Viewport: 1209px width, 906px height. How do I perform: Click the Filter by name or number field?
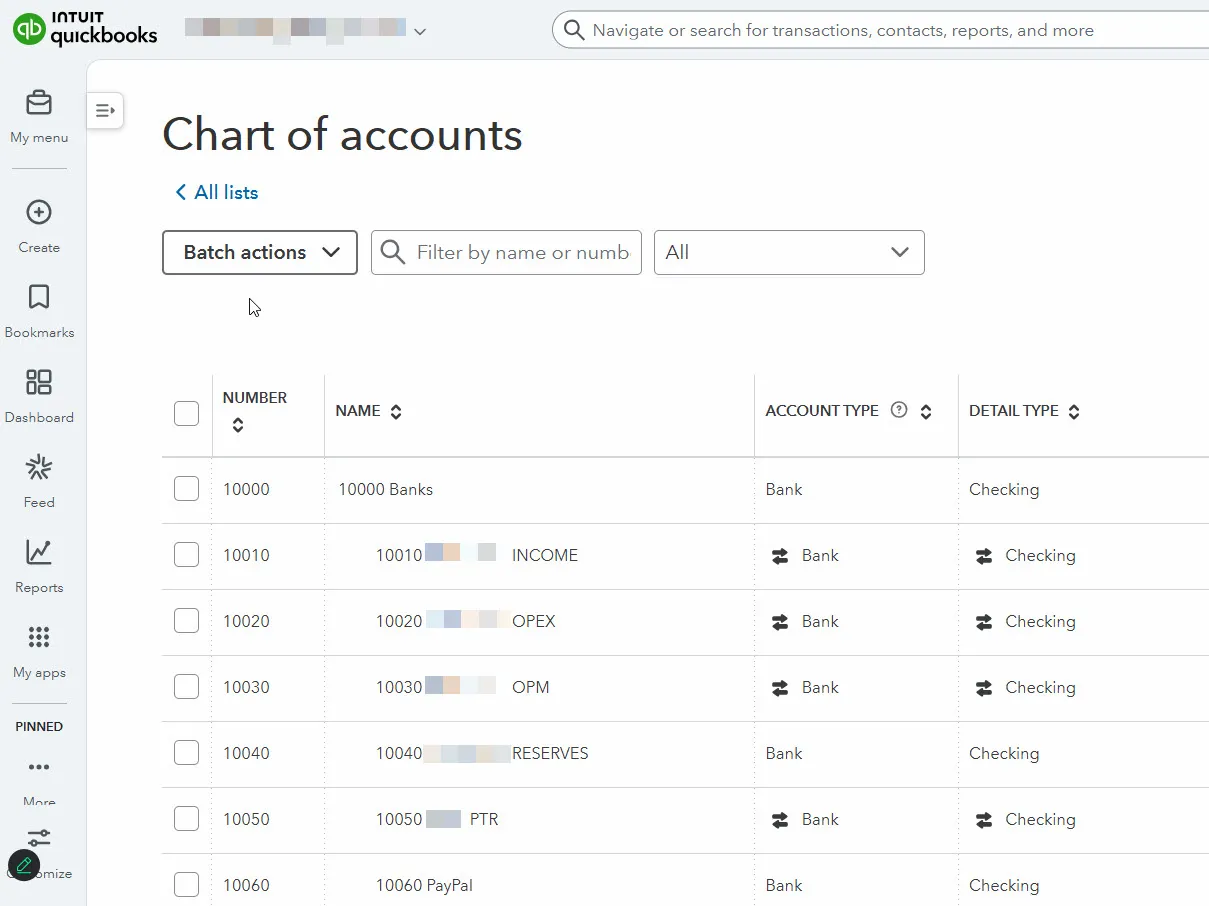(521, 253)
